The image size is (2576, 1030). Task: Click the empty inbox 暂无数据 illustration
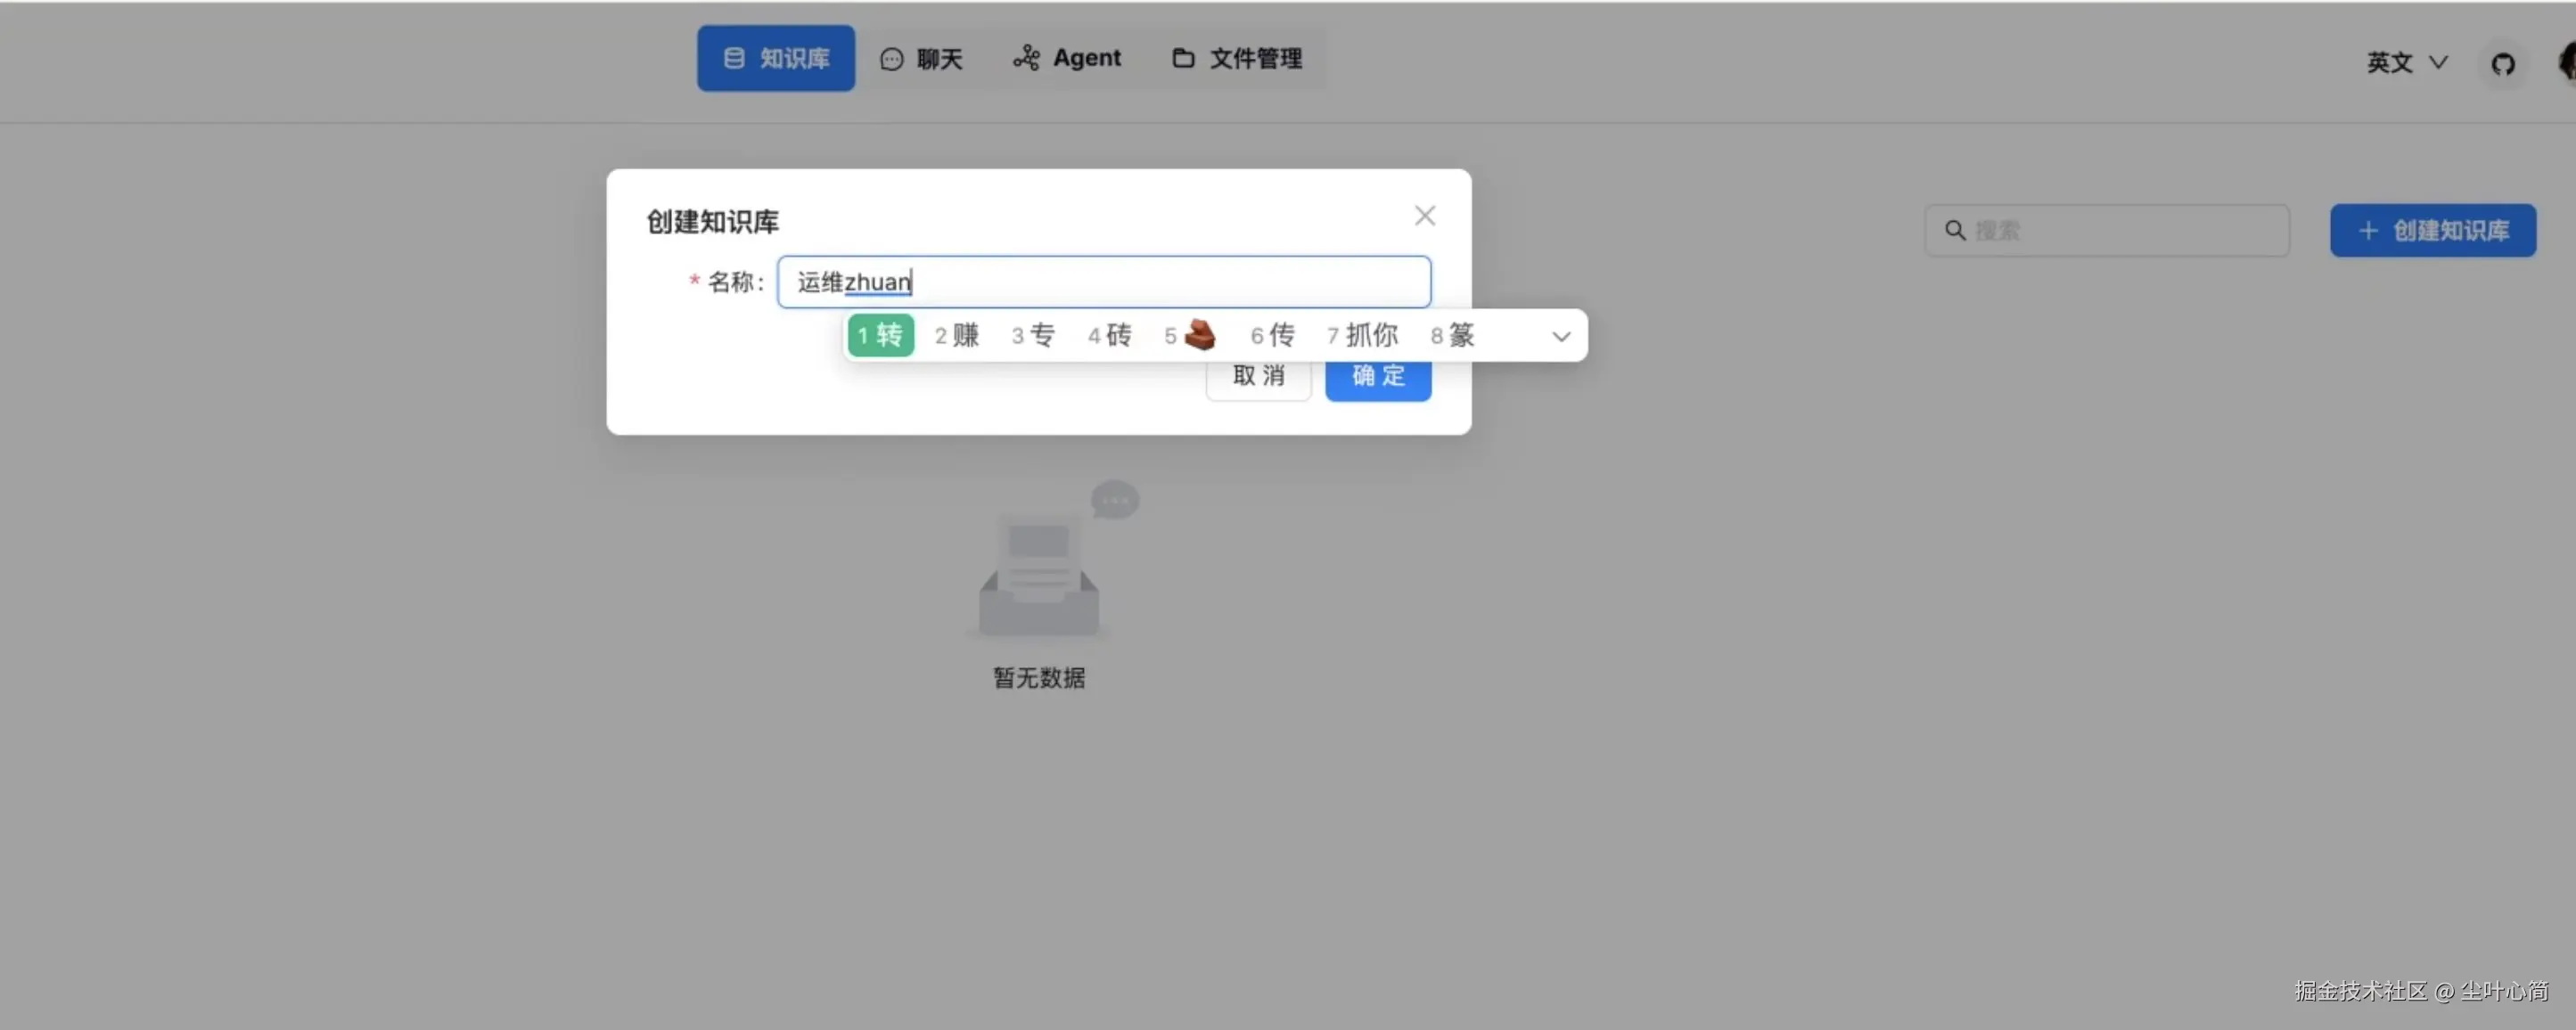pos(1040,575)
